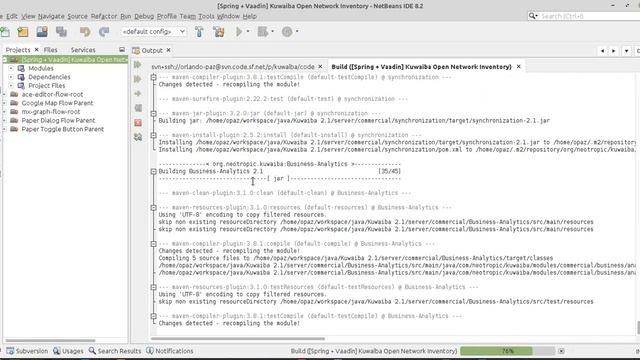This screenshot has width=640, height=360.
Task: Click the search magnifier icon
Action: 532,16
